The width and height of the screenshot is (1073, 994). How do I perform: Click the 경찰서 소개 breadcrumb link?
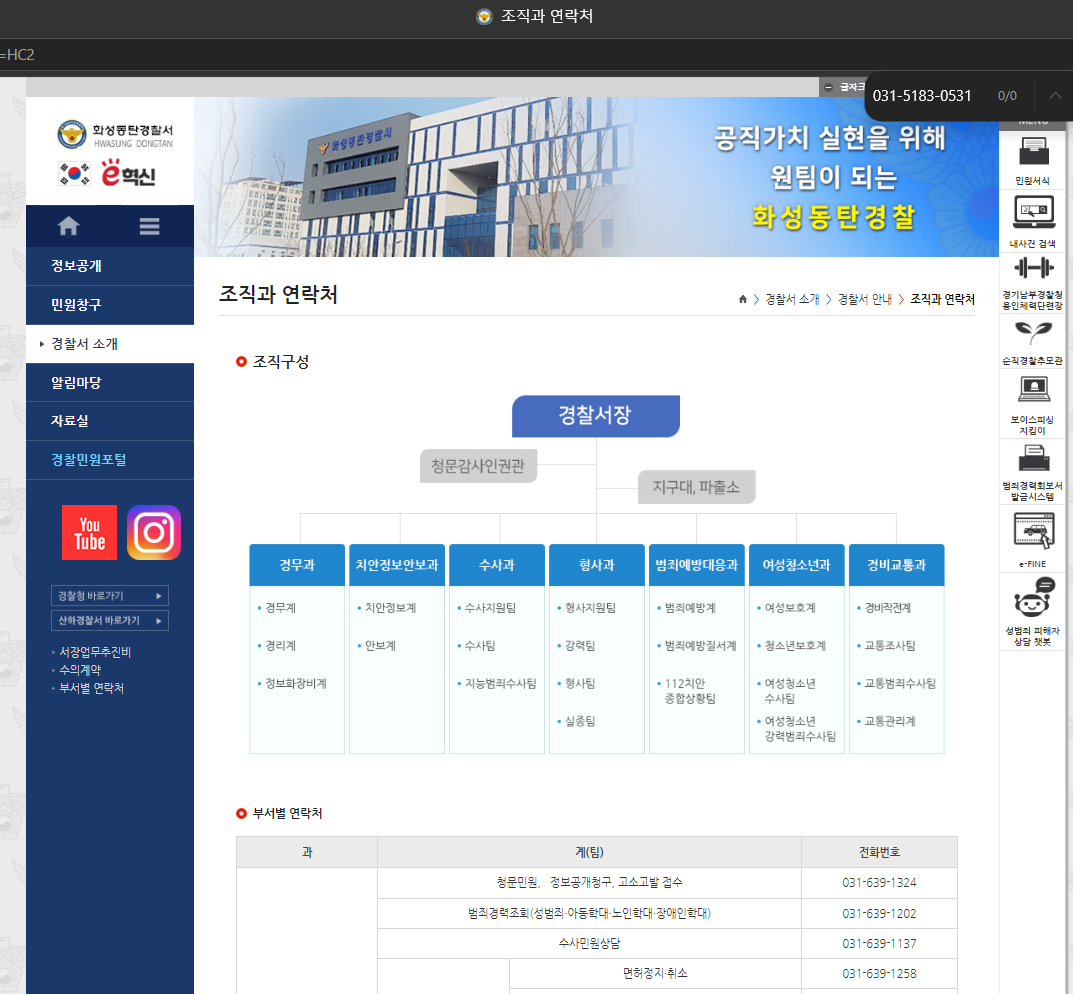coord(792,299)
